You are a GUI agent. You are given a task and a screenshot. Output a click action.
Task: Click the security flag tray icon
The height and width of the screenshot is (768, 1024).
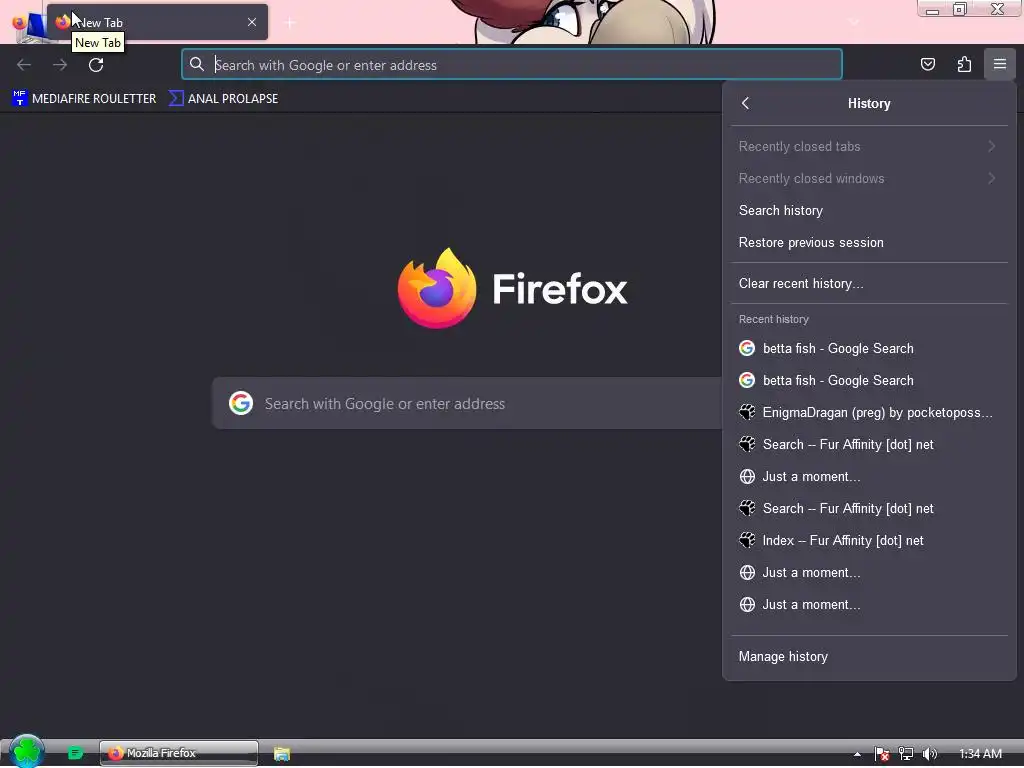point(882,754)
